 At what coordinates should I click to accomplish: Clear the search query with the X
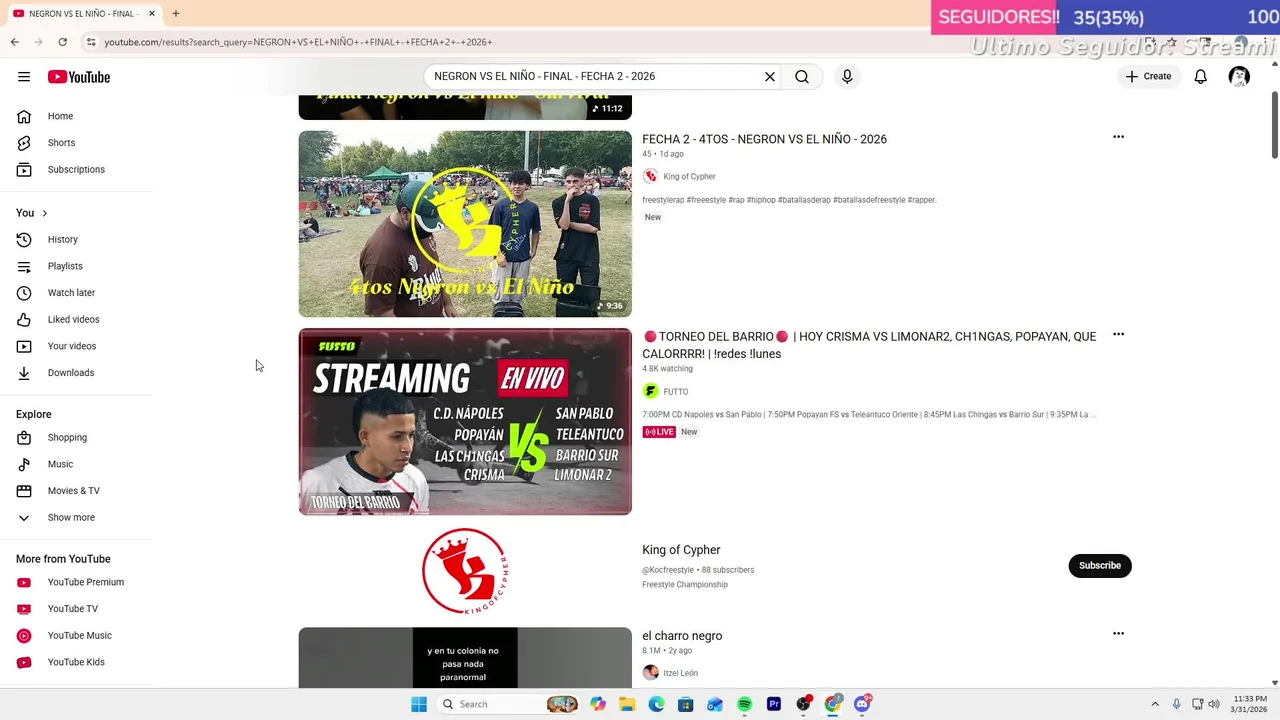click(770, 77)
